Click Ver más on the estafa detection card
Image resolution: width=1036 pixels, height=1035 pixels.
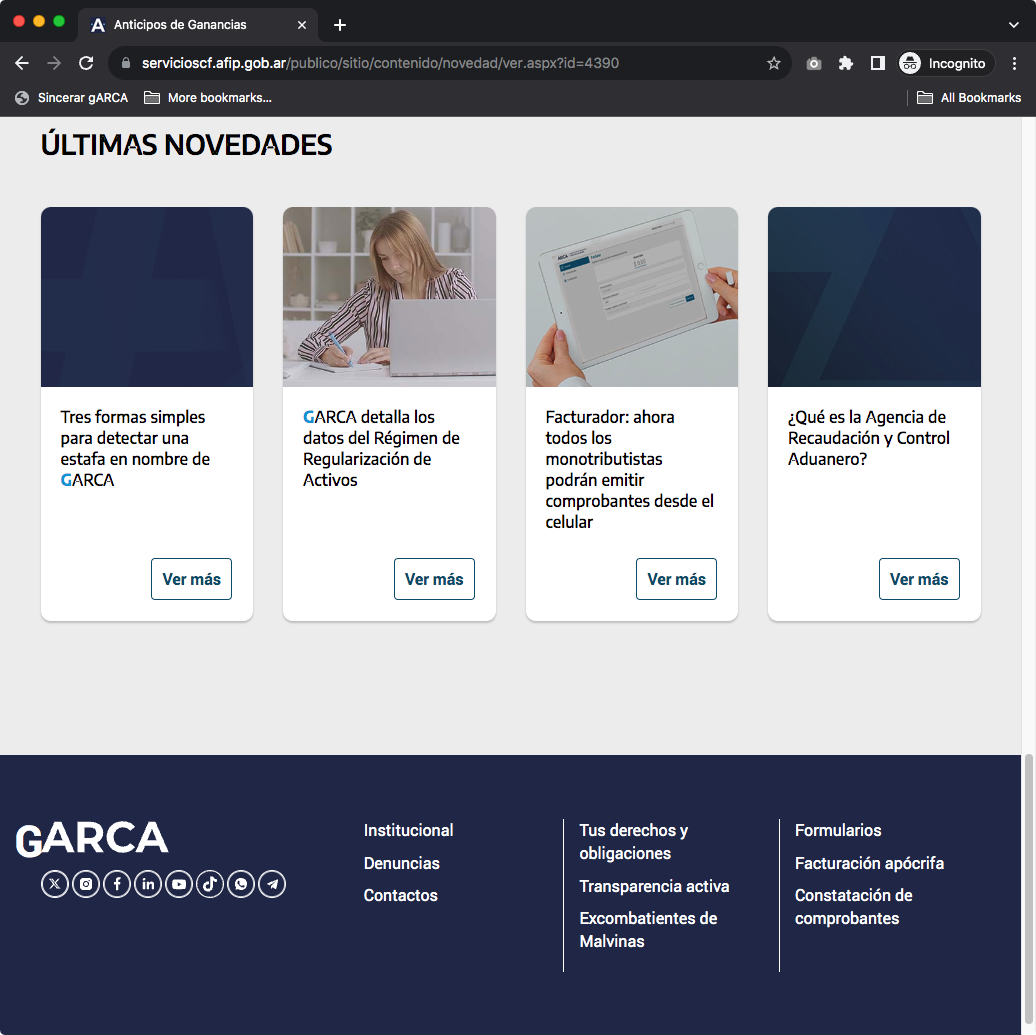coord(192,579)
